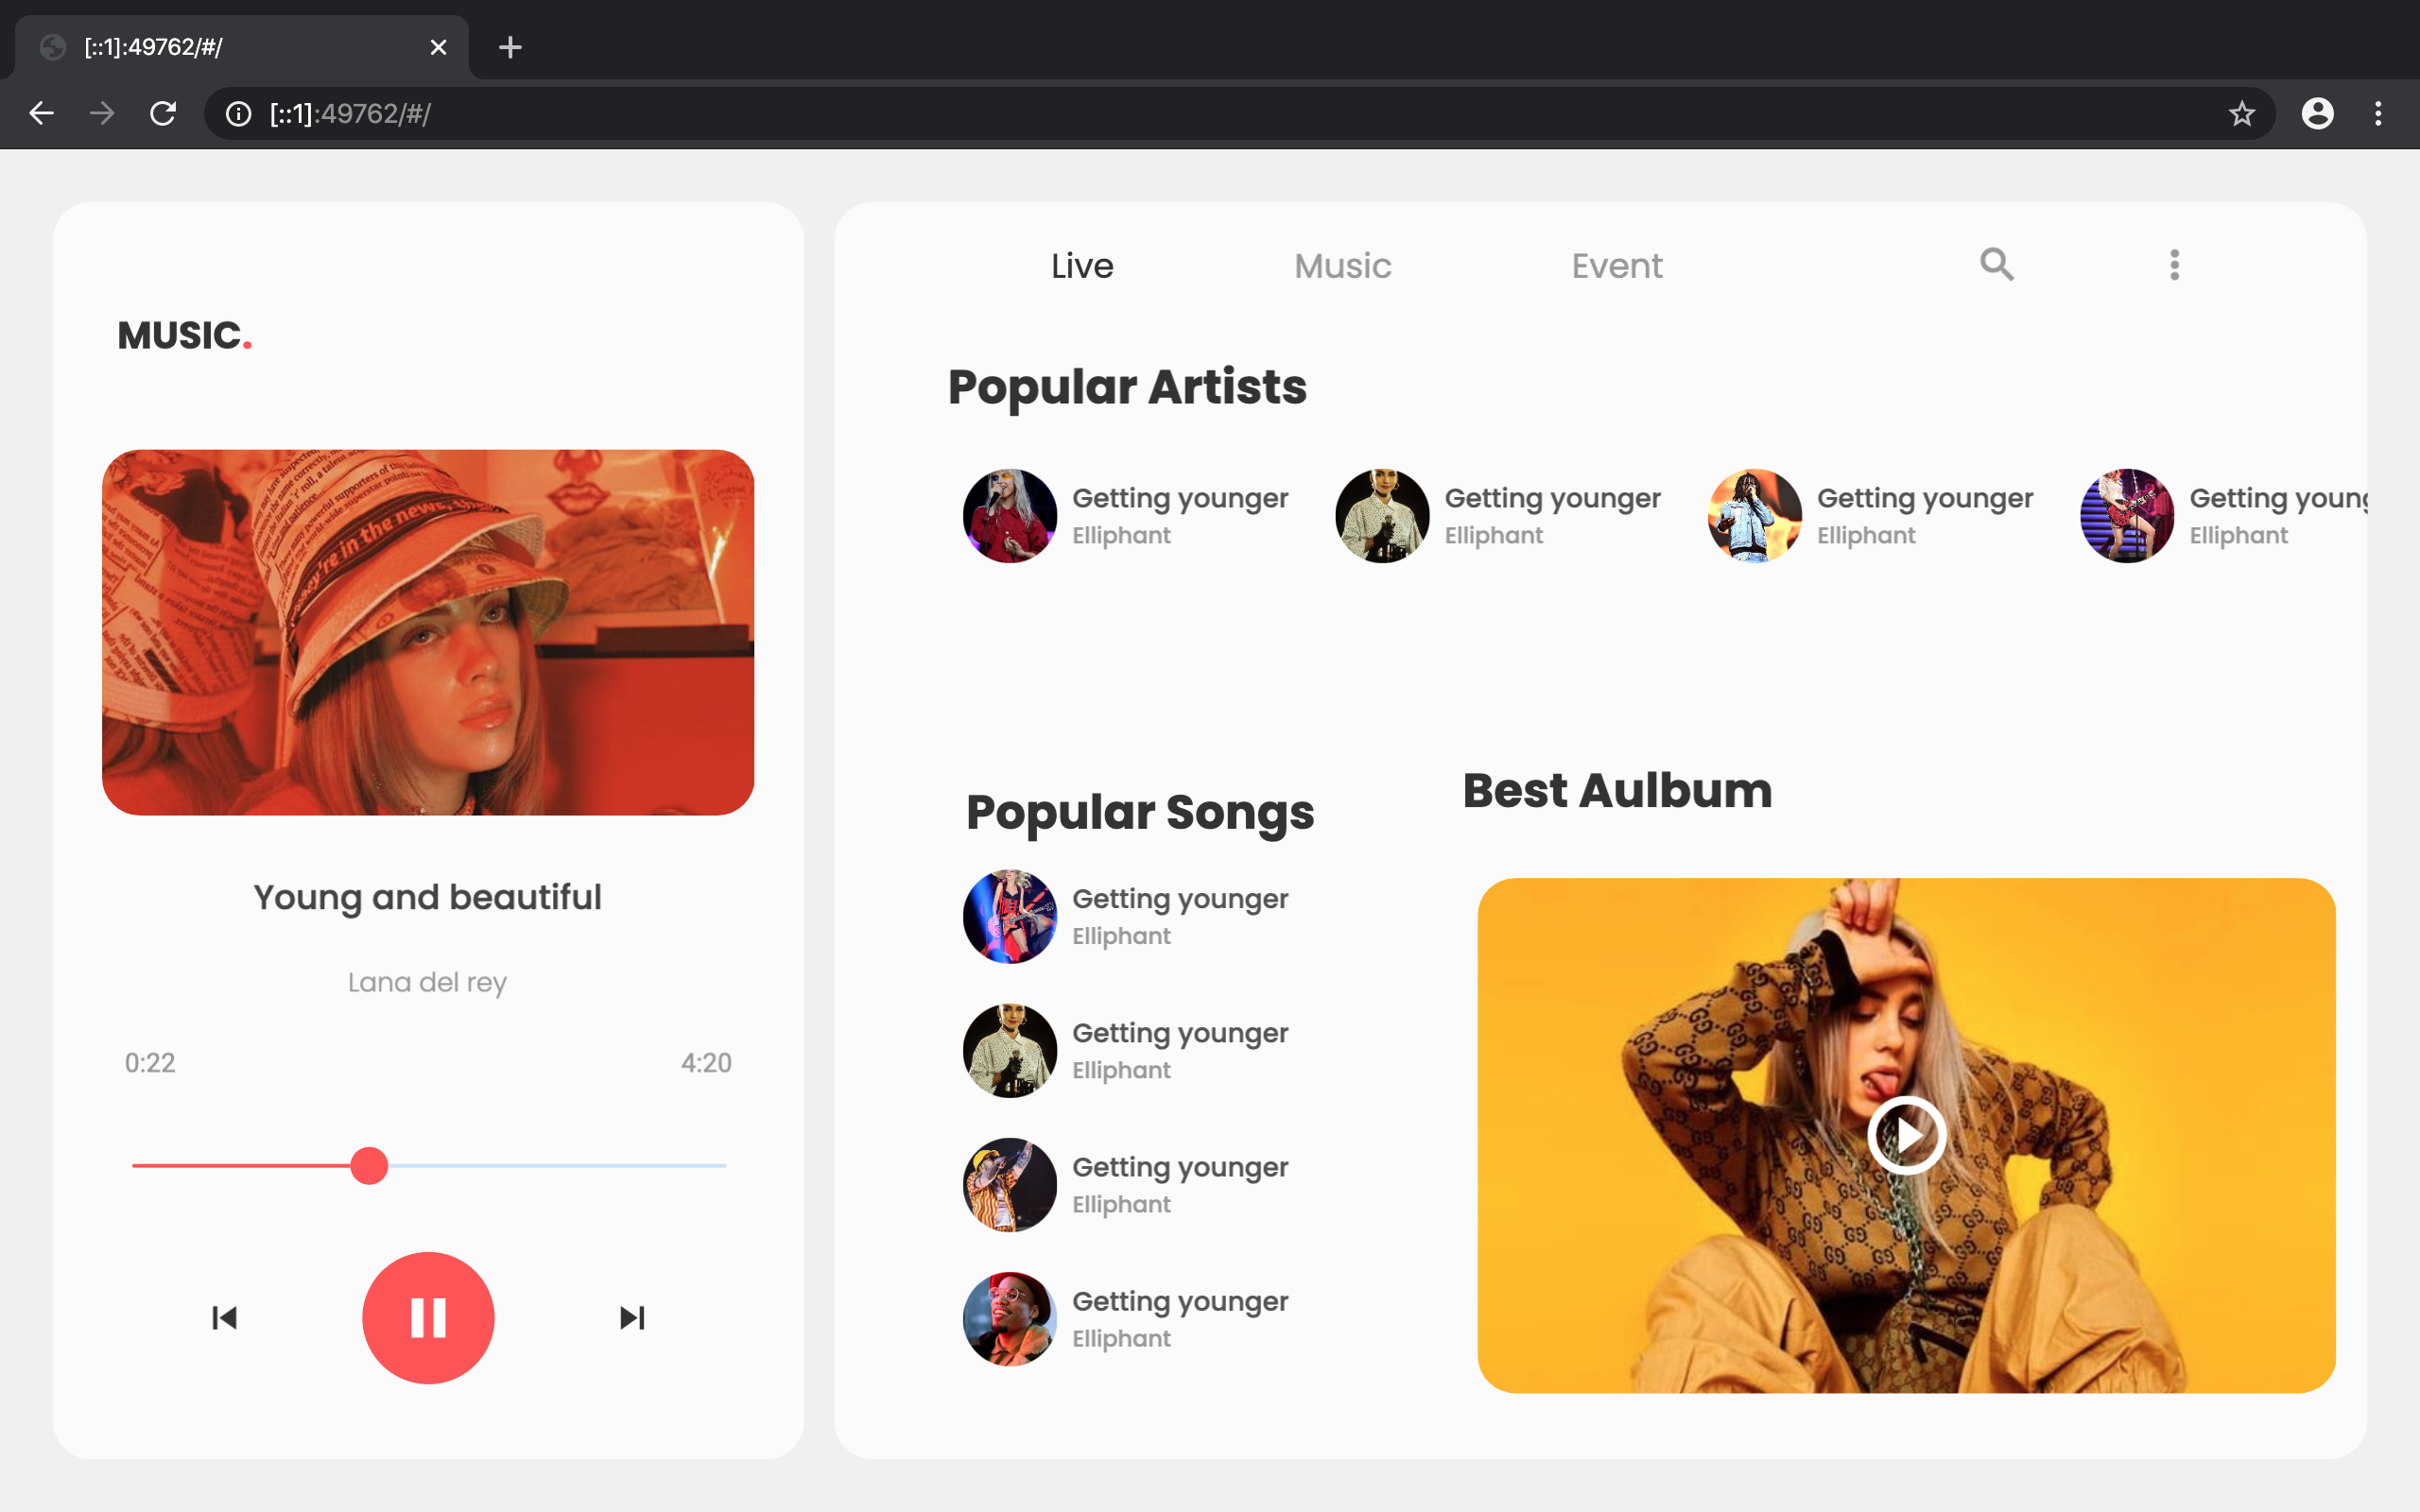This screenshot has height=1512, width=2420.
Task: Play the Best Aulbum video
Action: pyautogui.click(x=1906, y=1135)
